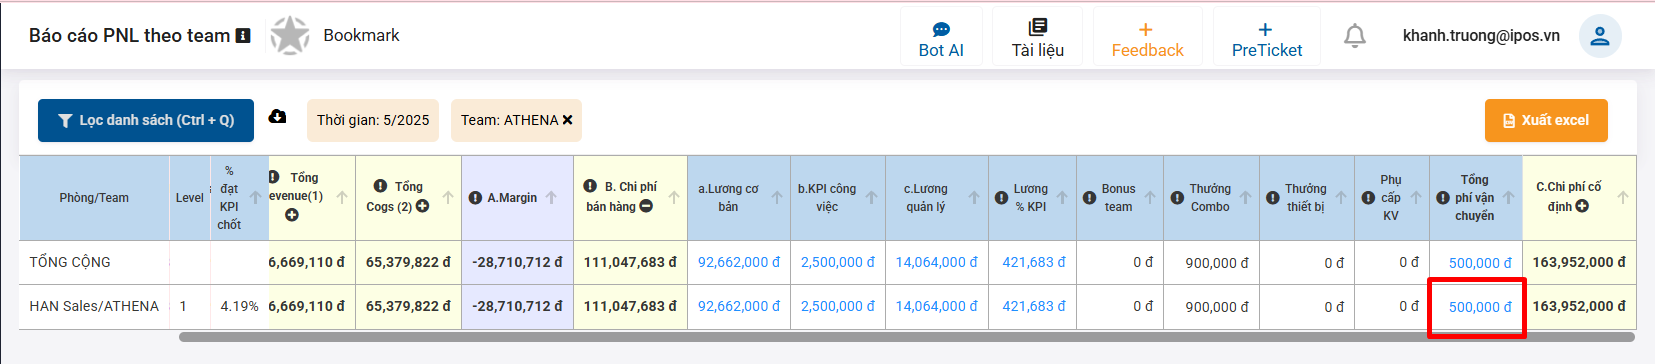This screenshot has width=1655, height=364.
Task: Open the Bot AI chat
Action: point(941,38)
